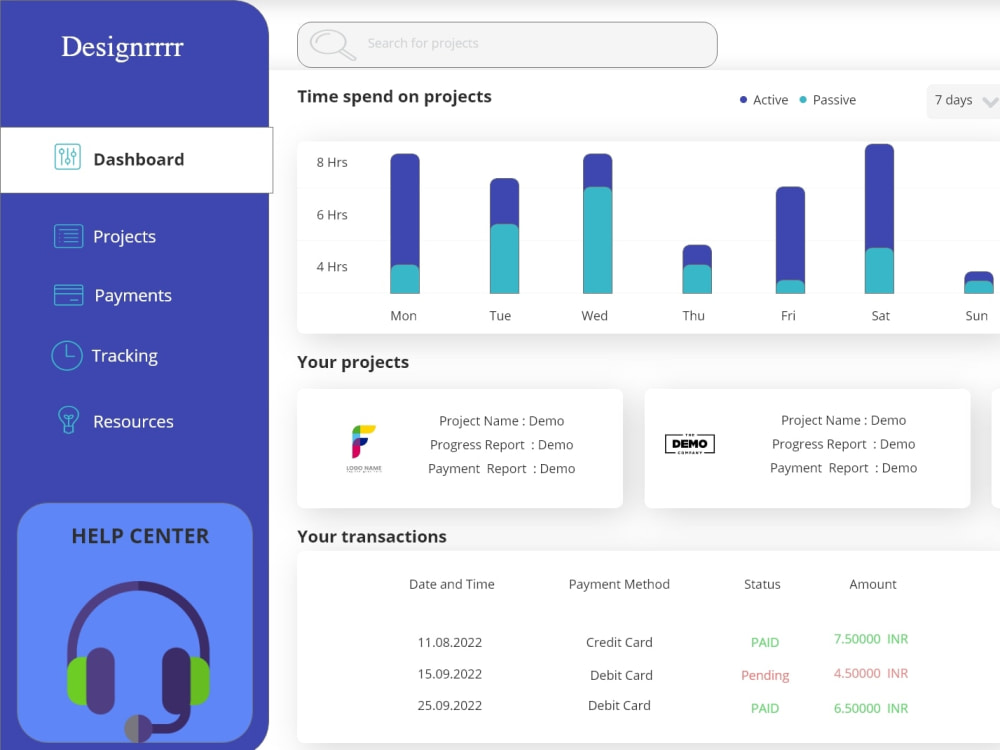Click the 7.50000 INR amount
1000x750 pixels.
pyautogui.click(x=871, y=639)
